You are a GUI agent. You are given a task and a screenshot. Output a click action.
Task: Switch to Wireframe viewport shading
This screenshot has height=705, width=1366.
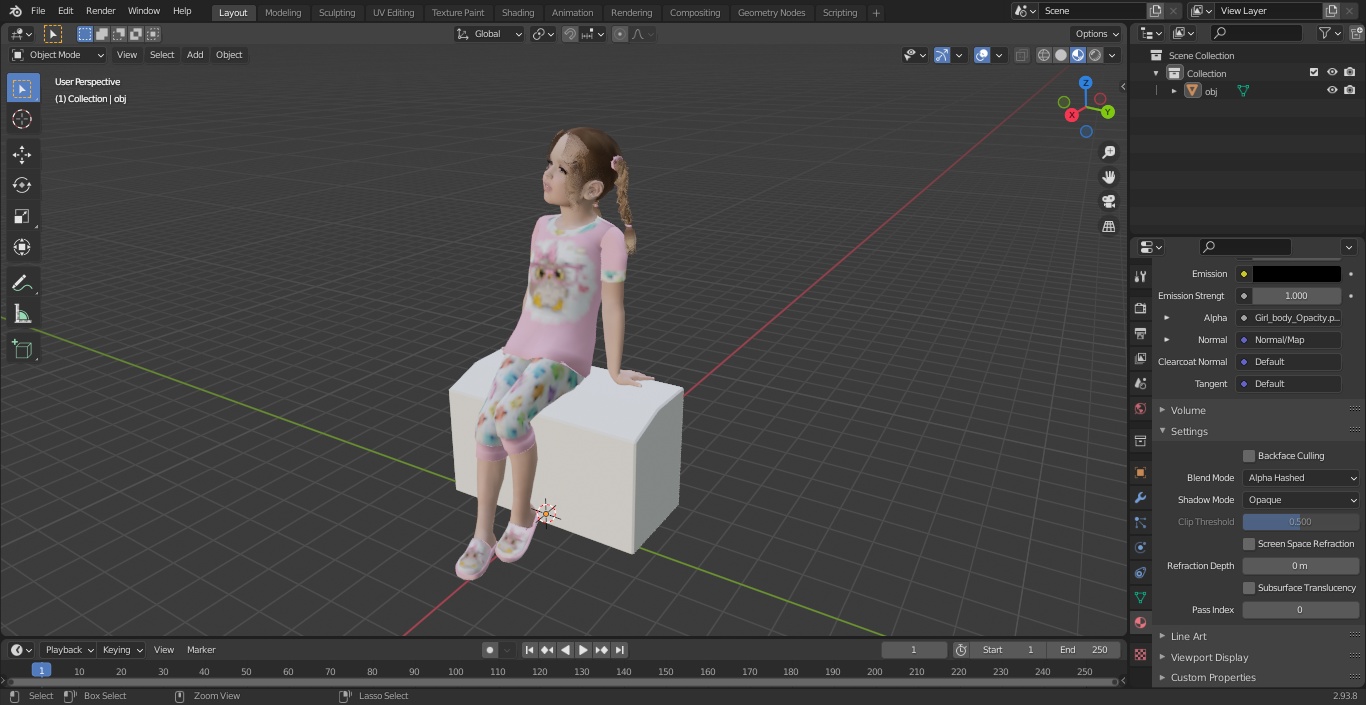tap(1044, 55)
